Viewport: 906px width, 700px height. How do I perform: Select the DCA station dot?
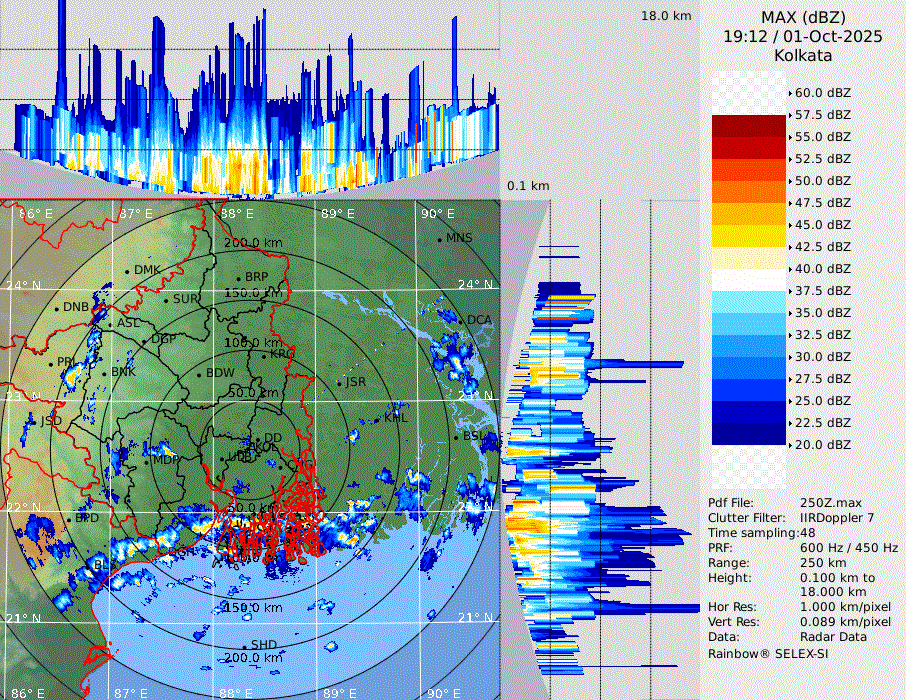[462, 320]
